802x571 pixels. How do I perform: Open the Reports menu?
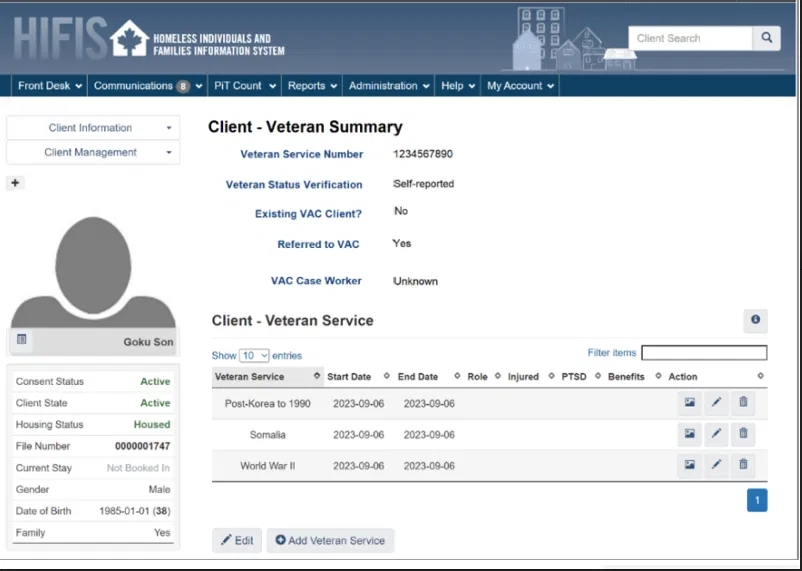point(312,86)
